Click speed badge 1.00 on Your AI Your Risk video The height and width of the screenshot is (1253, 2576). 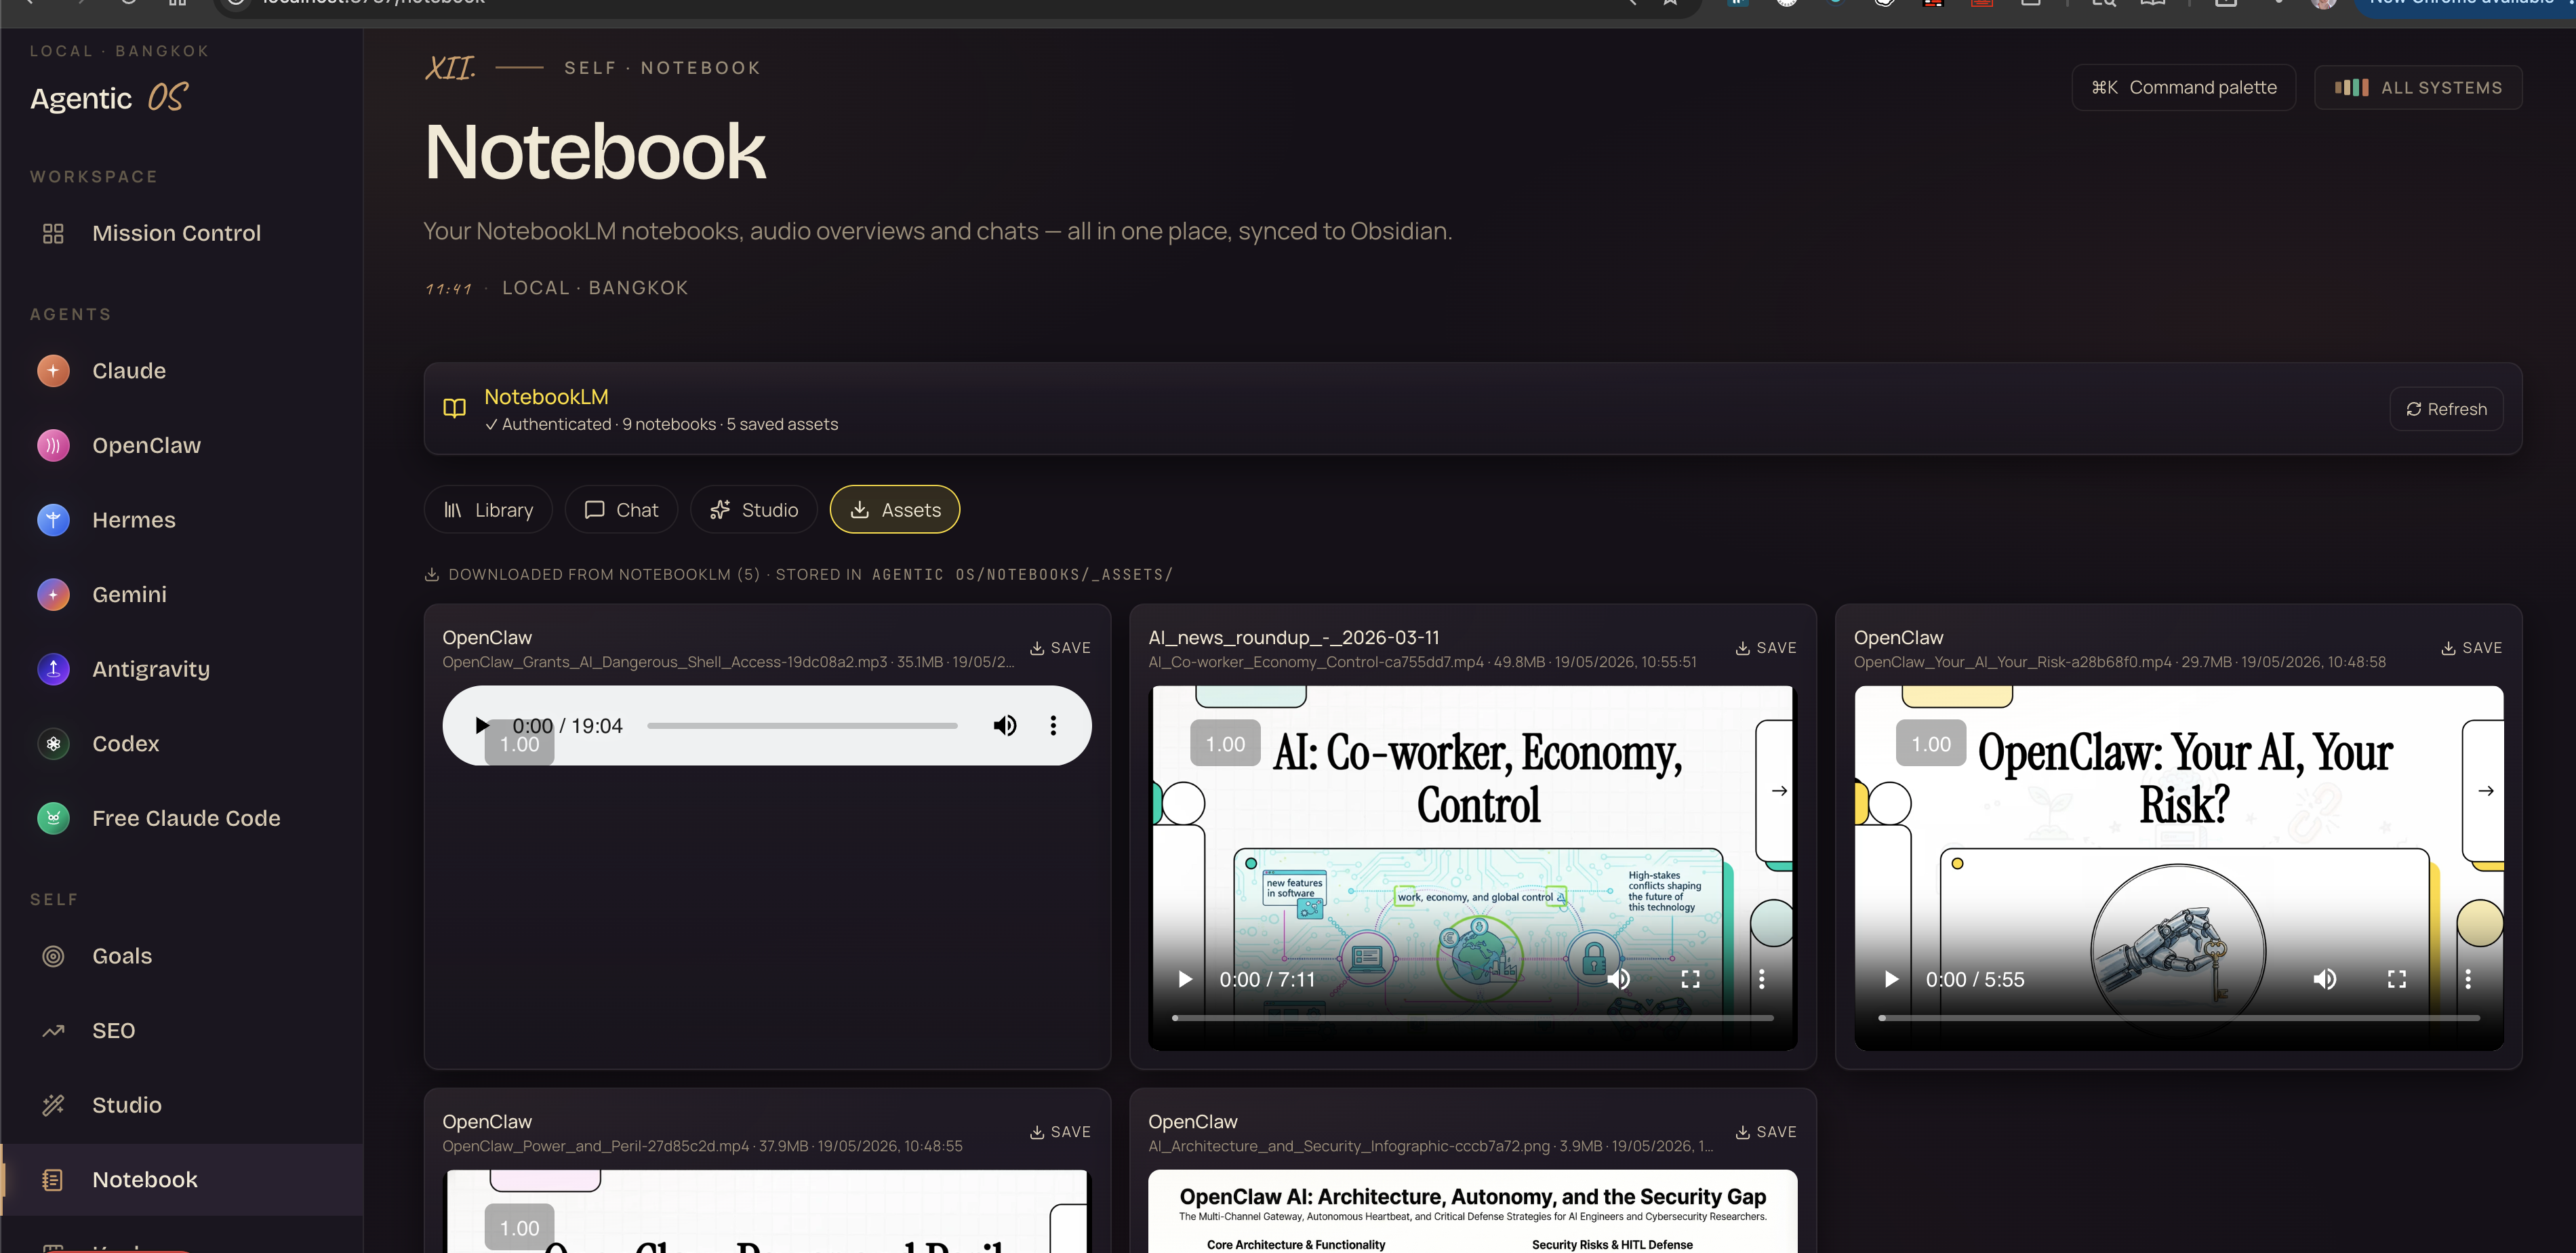click(x=1931, y=744)
